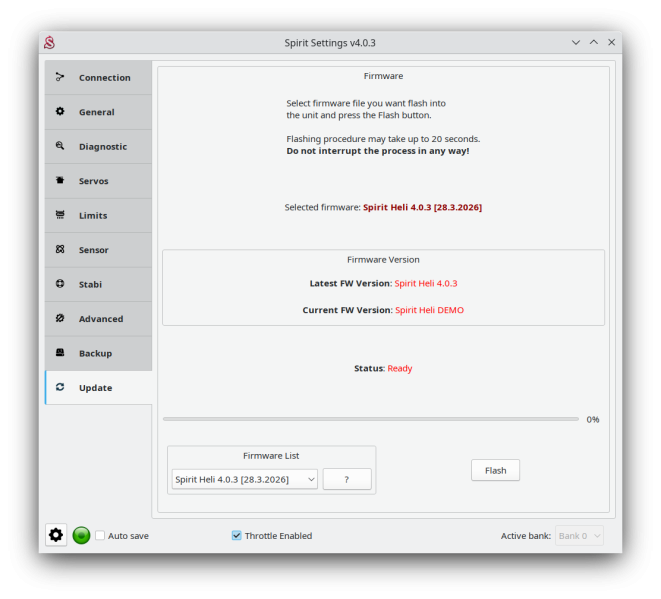Click the Stabi tab icon

60,284
